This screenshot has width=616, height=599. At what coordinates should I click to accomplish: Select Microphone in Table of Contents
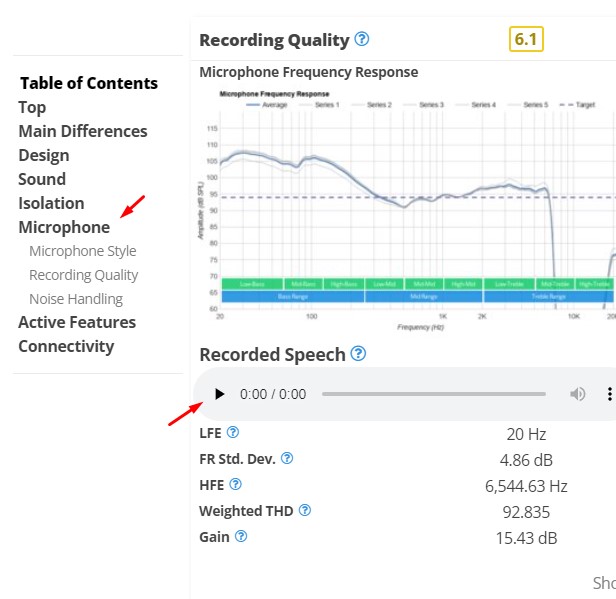(x=64, y=227)
